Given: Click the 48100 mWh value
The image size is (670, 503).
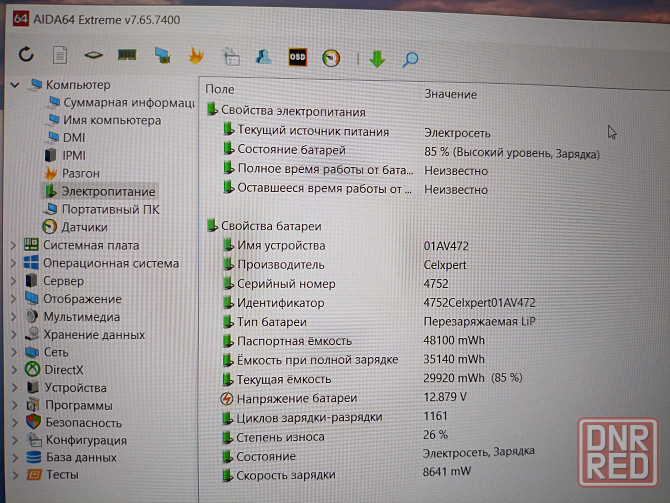Looking at the screenshot, I should coord(454,340).
